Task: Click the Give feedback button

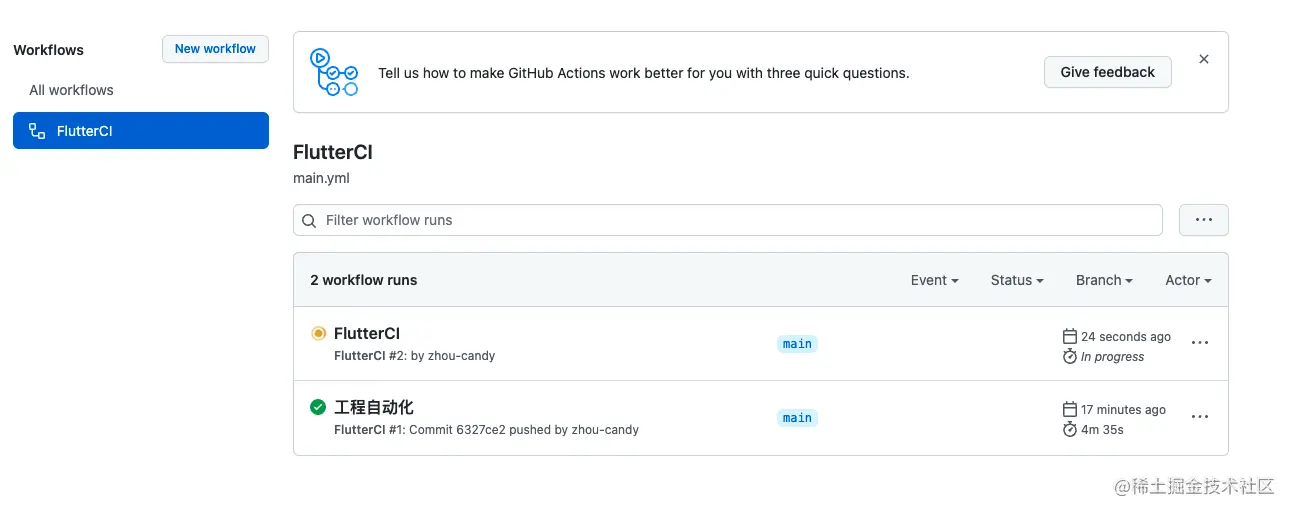Action: tap(1108, 72)
